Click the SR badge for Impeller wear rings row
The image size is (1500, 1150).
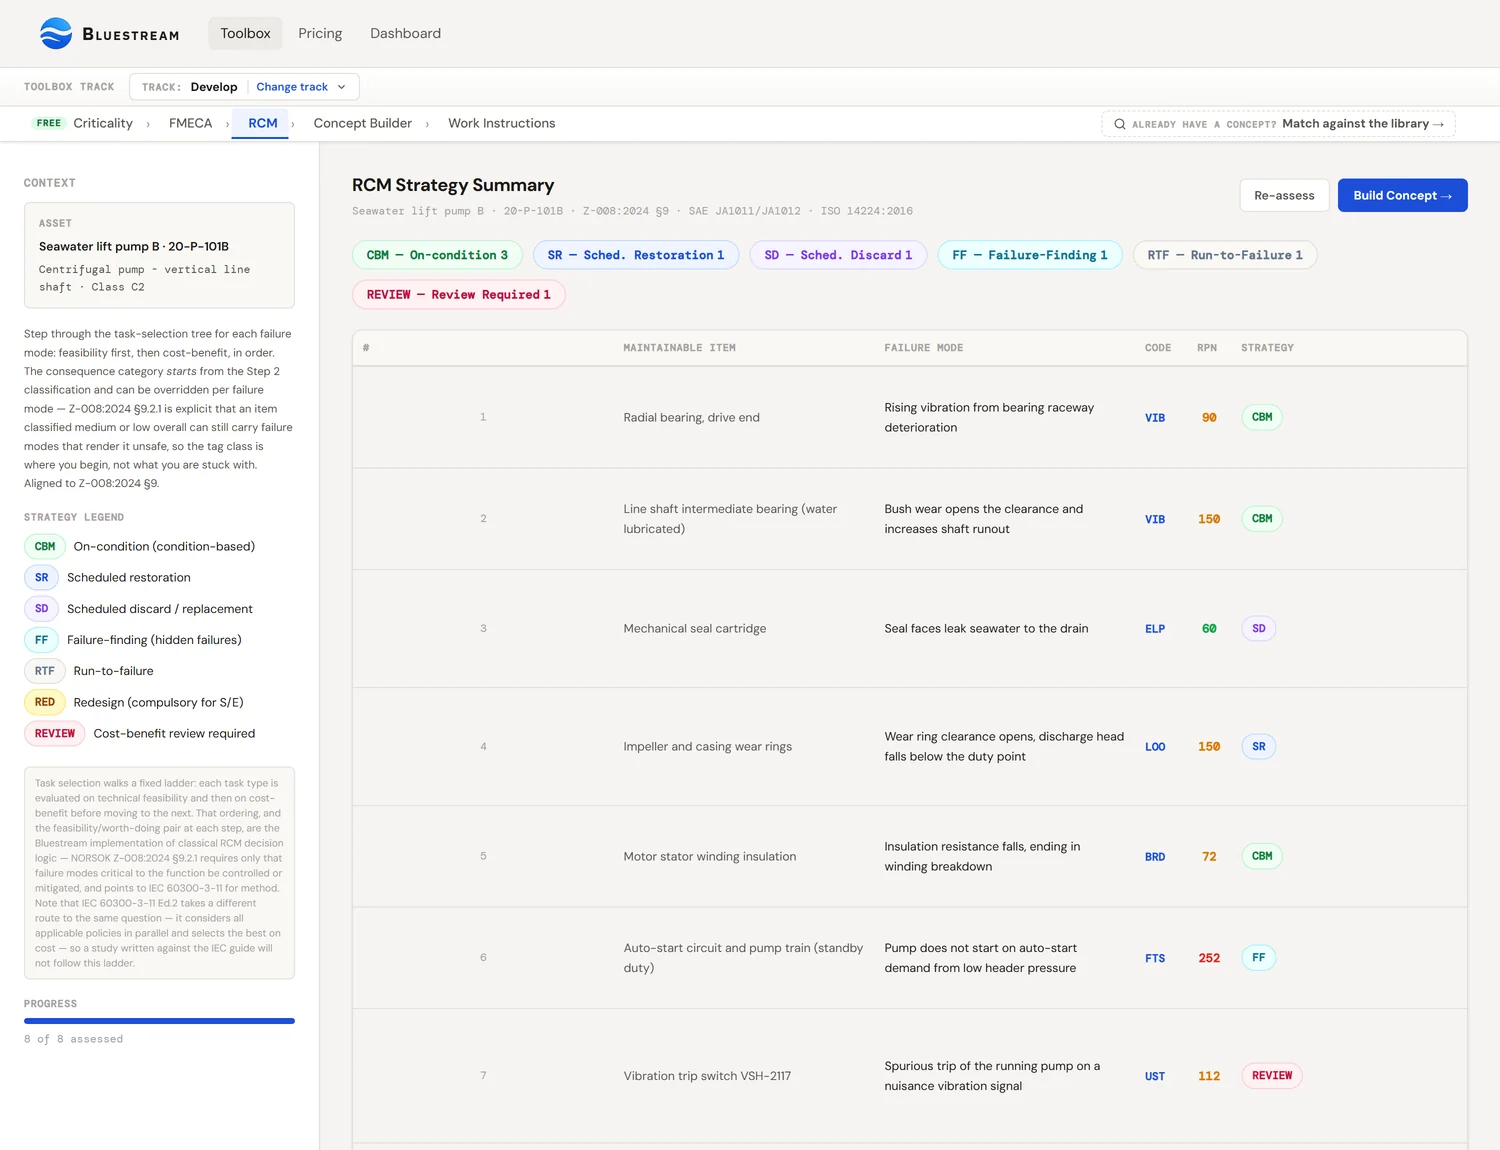[1258, 746]
